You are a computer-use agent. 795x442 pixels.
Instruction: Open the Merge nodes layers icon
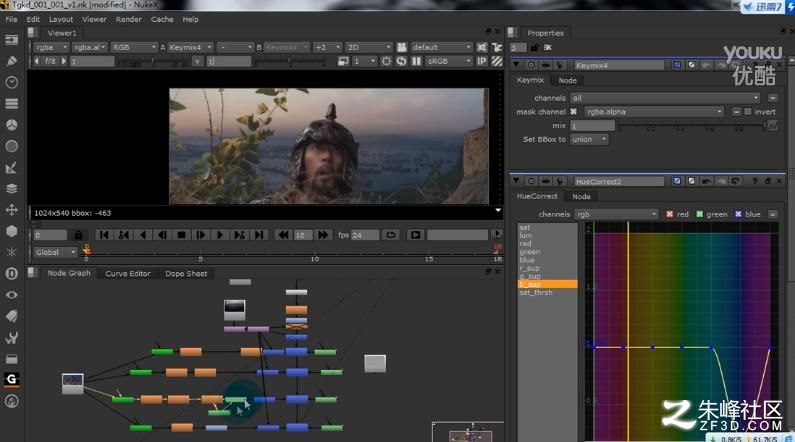coord(11,189)
